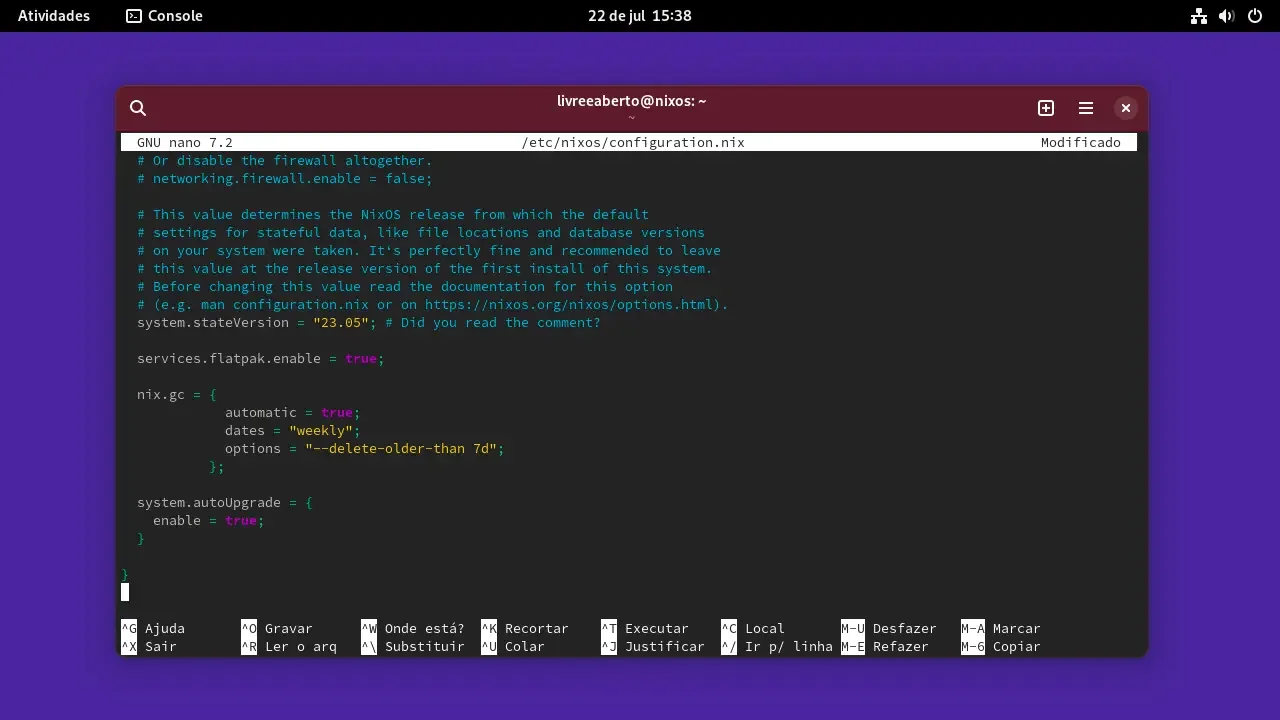Click the ^C Local shortcut

point(753,629)
